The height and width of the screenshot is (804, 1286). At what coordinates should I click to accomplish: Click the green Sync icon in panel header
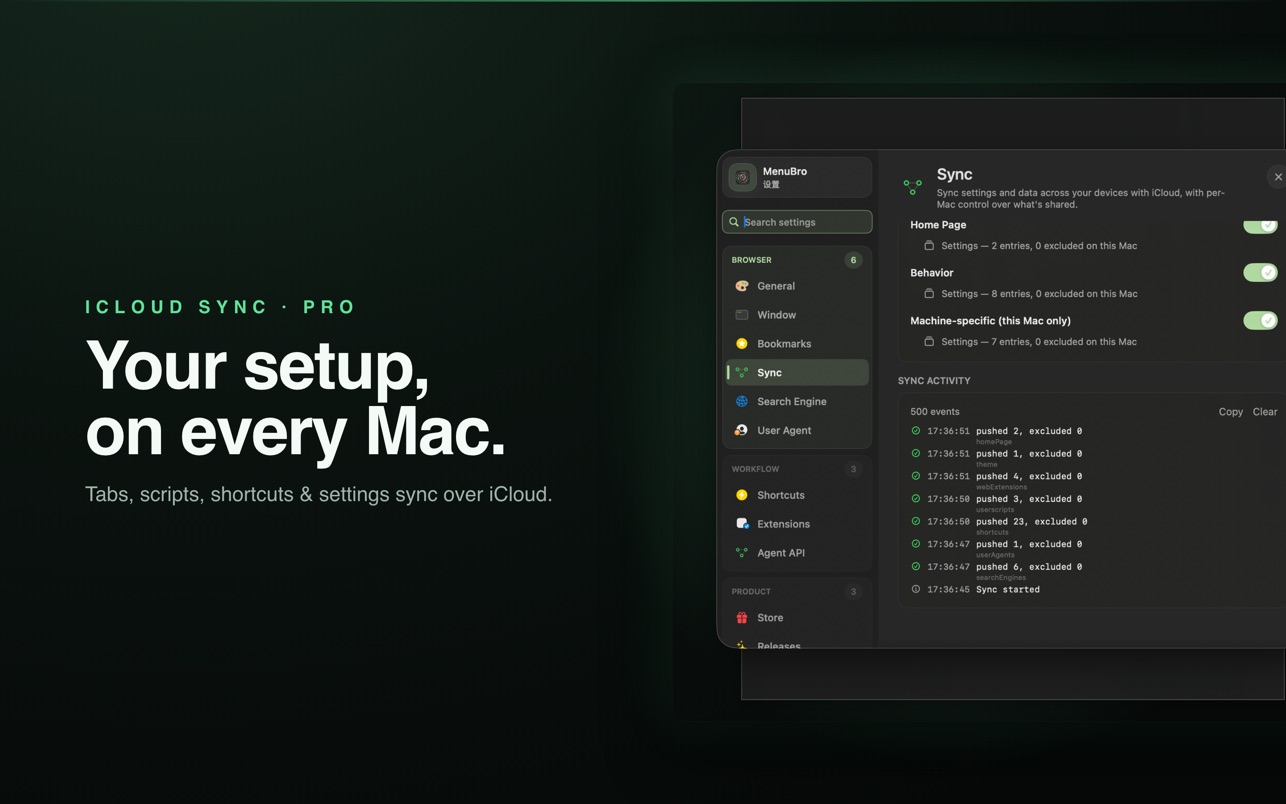pyautogui.click(x=913, y=186)
